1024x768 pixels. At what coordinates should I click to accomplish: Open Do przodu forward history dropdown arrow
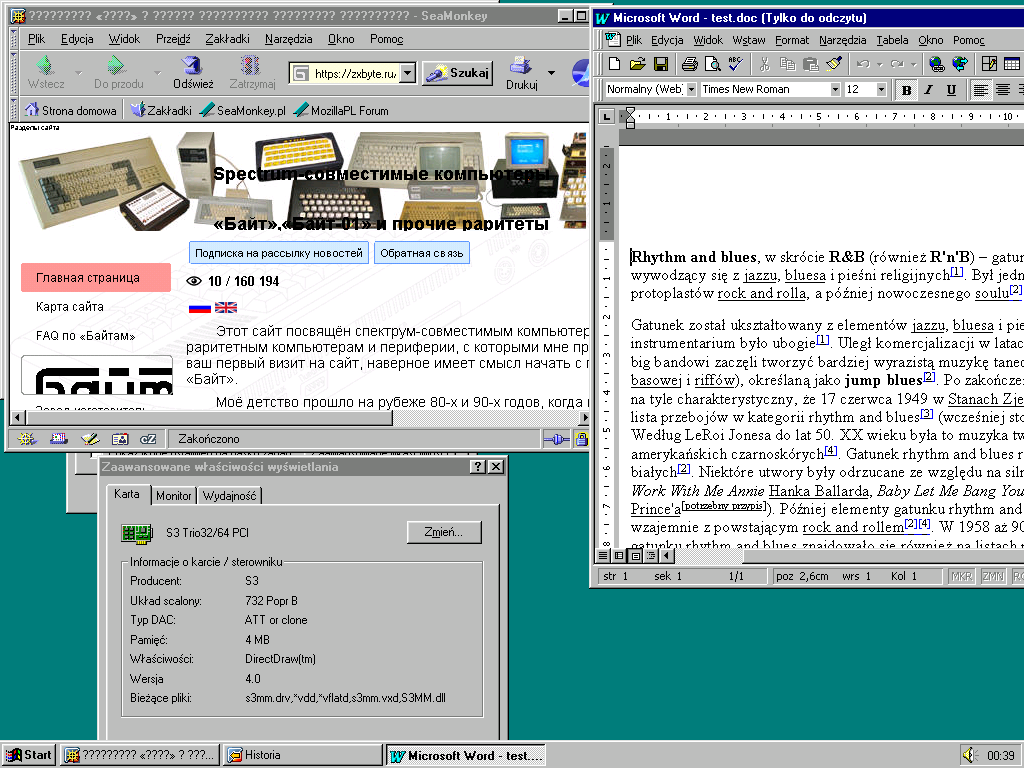(157, 72)
